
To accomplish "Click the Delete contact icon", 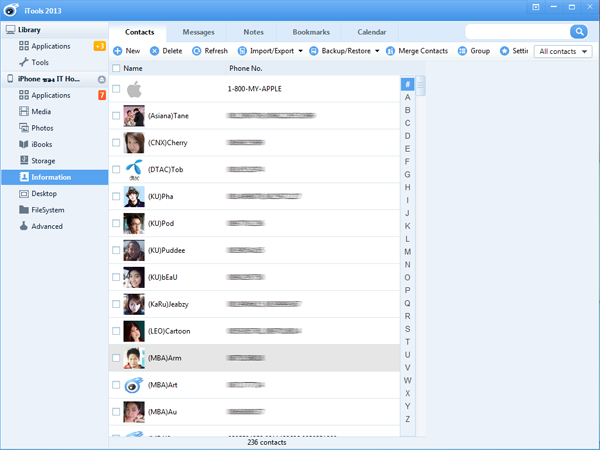I will click(x=154, y=51).
